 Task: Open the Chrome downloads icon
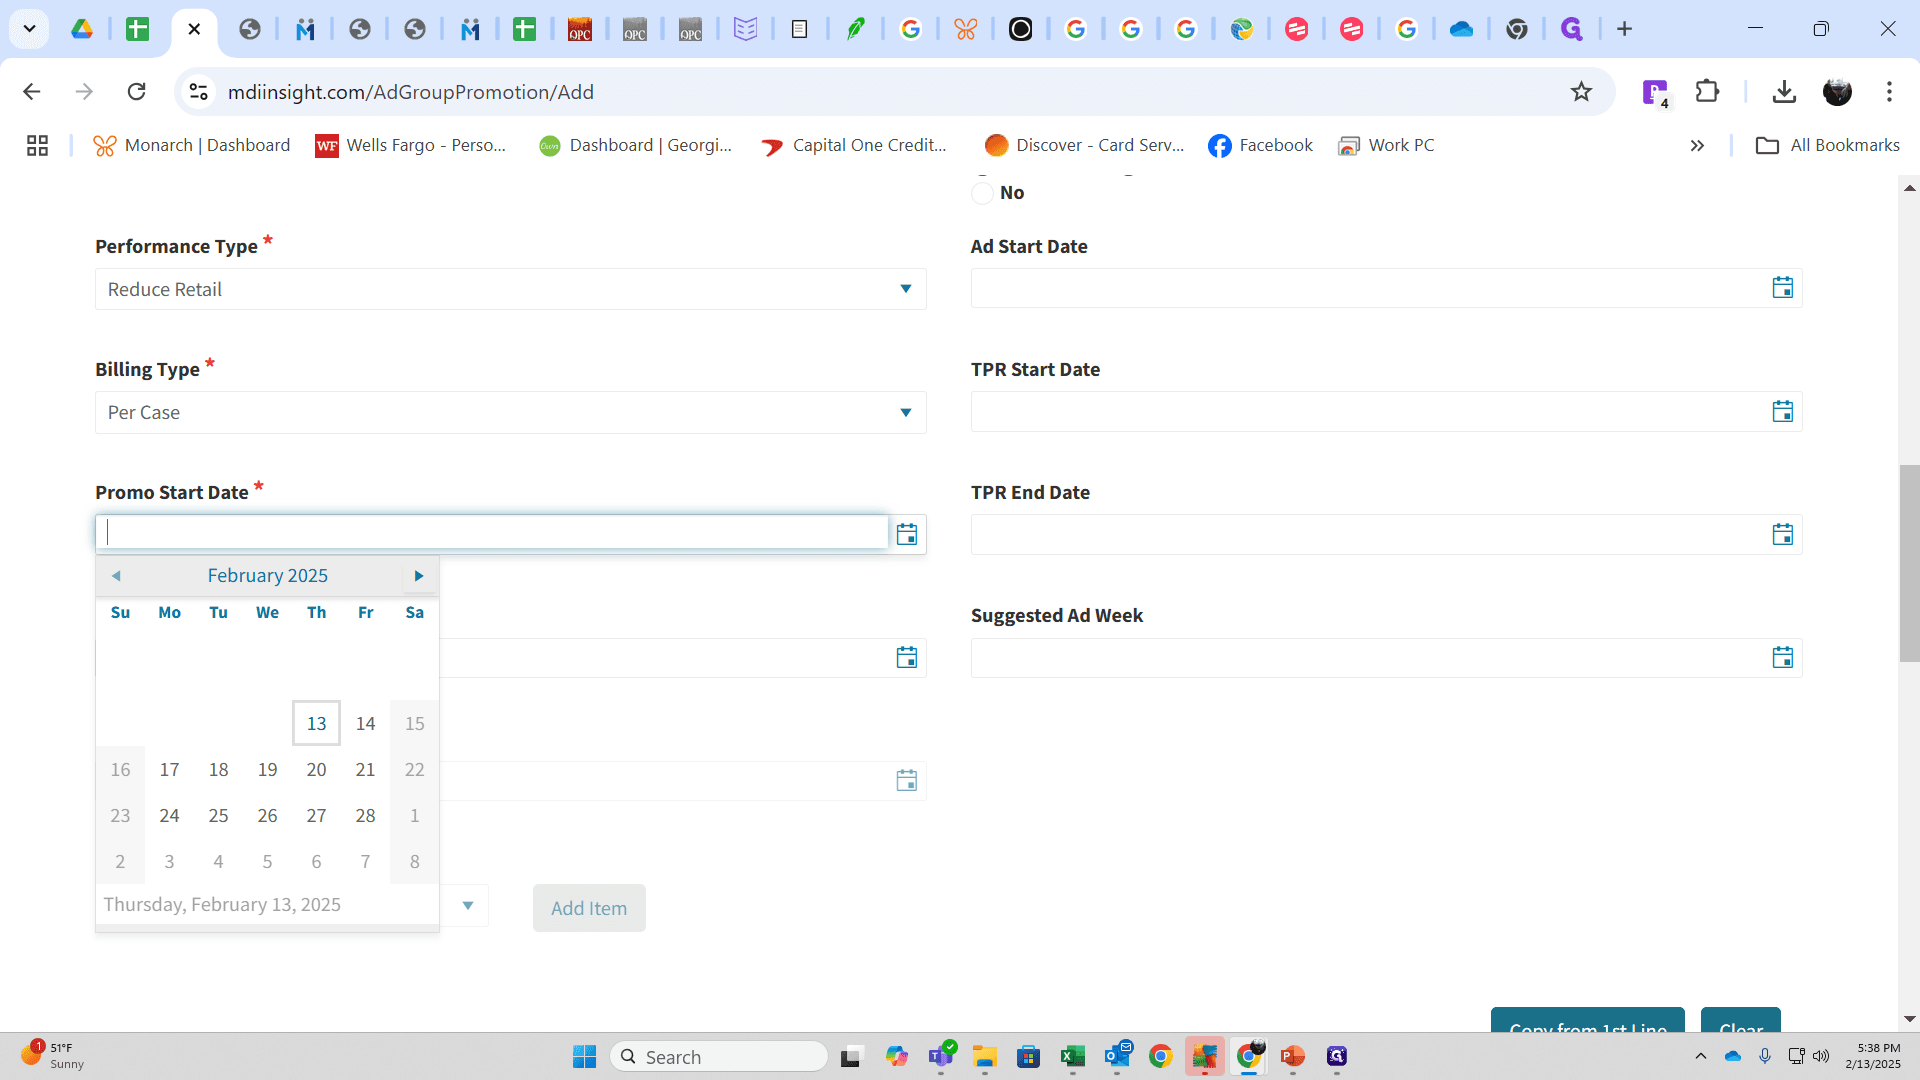pyautogui.click(x=1784, y=92)
